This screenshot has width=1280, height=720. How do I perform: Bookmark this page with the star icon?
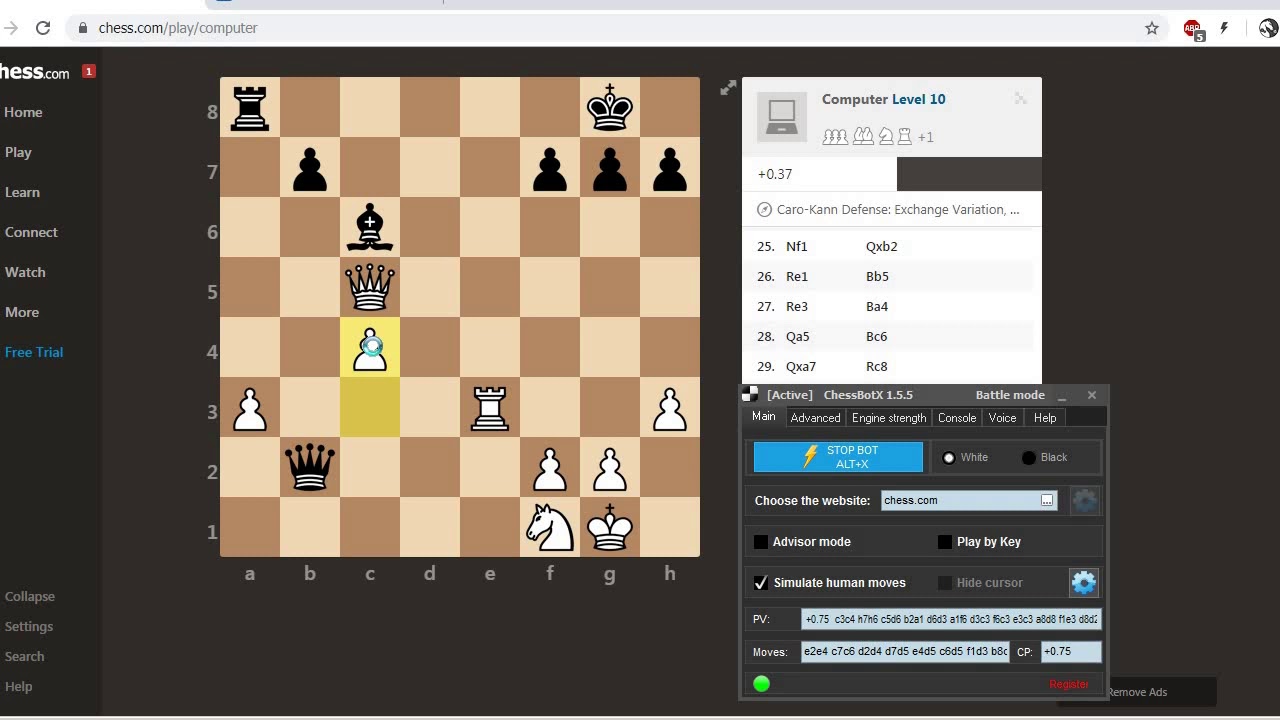(x=1152, y=28)
